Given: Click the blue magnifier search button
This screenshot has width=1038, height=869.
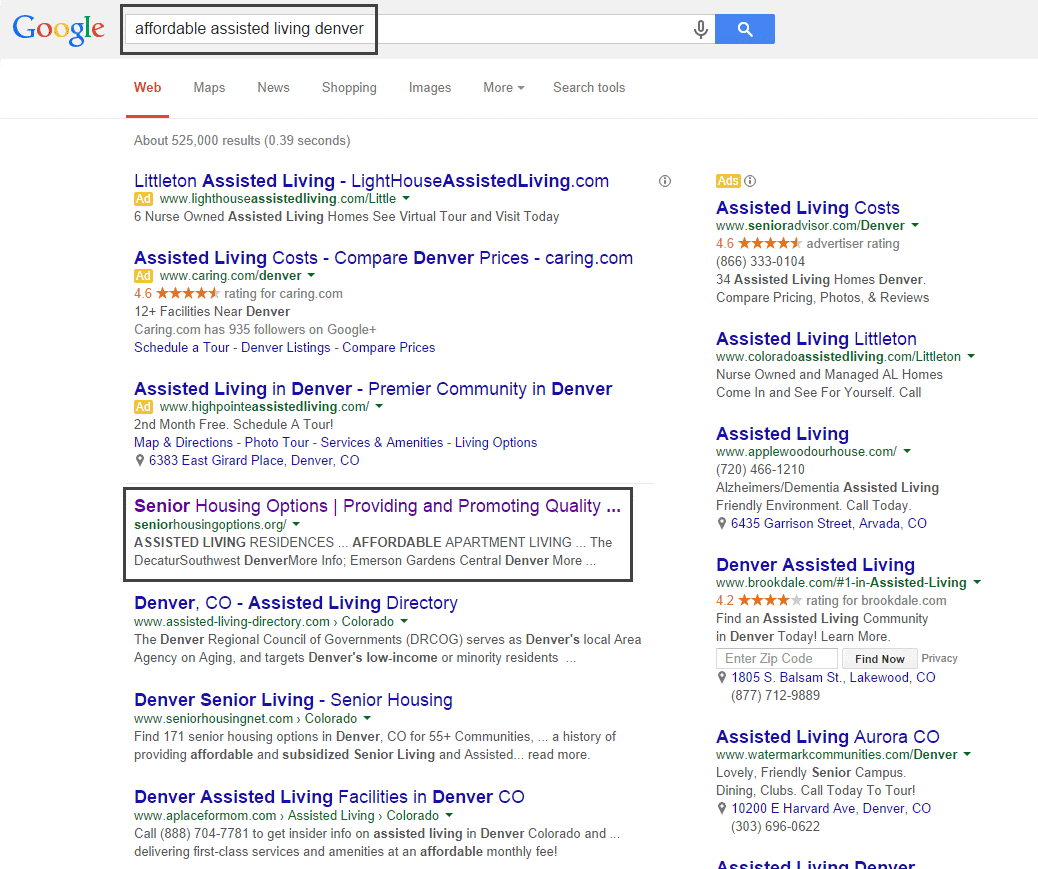Looking at the screenshot, I should (x=745, y=29).
